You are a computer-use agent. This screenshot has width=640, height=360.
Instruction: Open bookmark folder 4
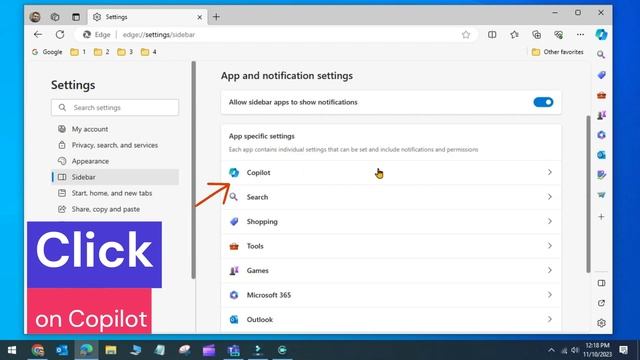149,52
